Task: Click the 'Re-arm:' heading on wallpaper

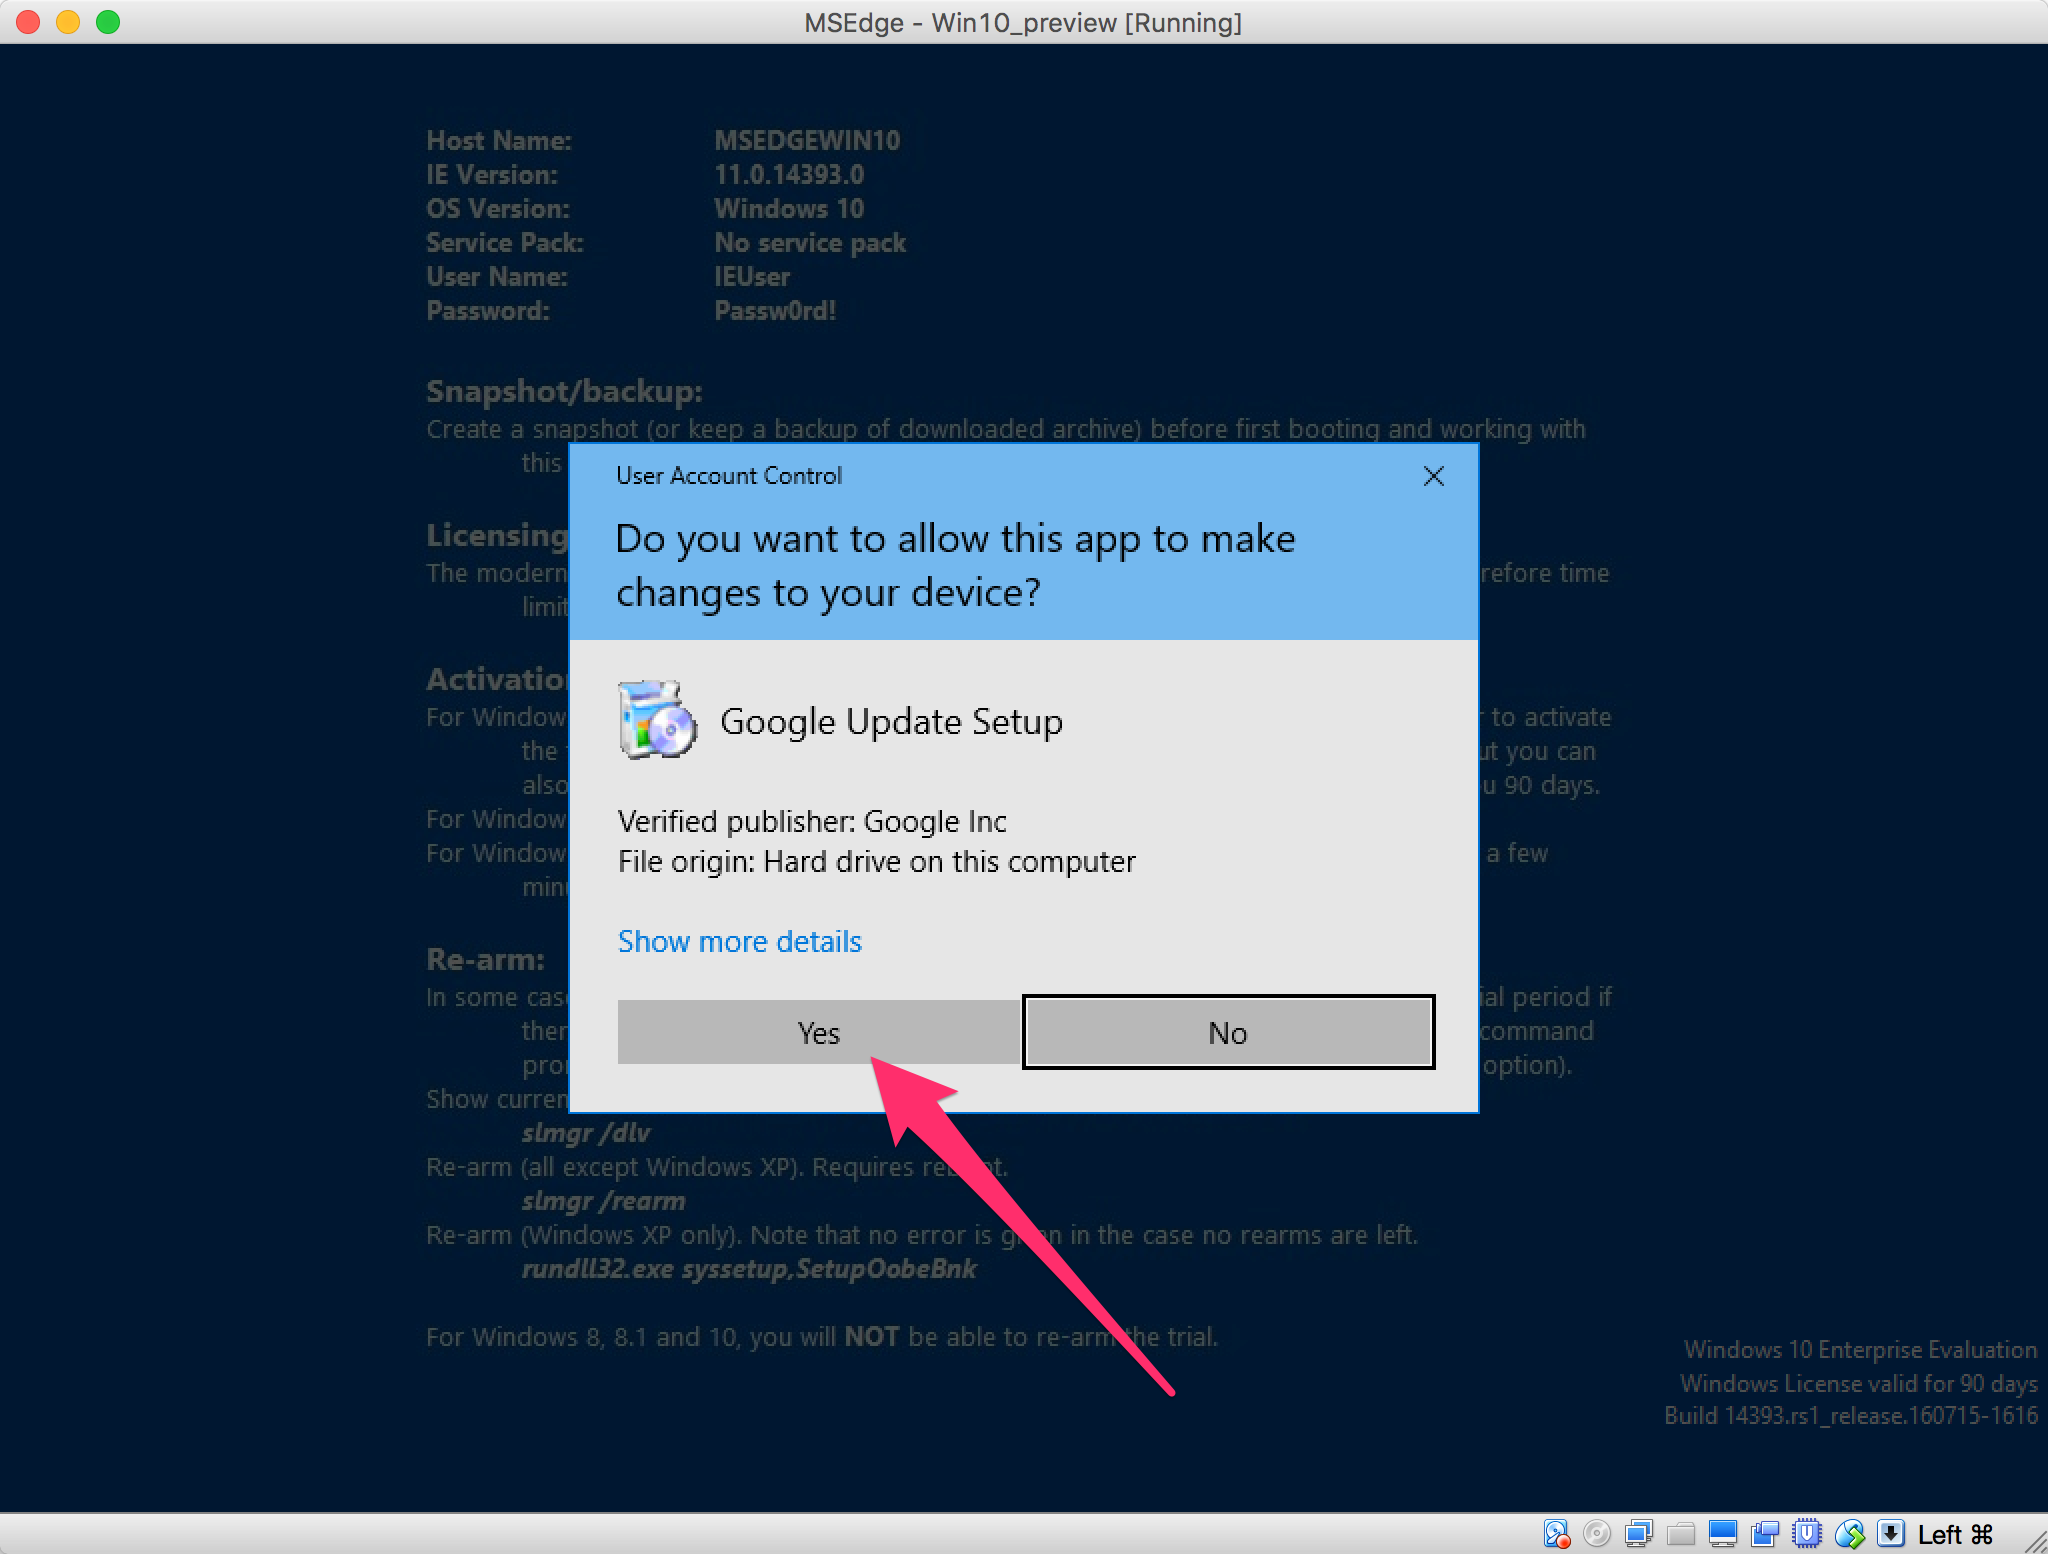Action: coord(485,959)
